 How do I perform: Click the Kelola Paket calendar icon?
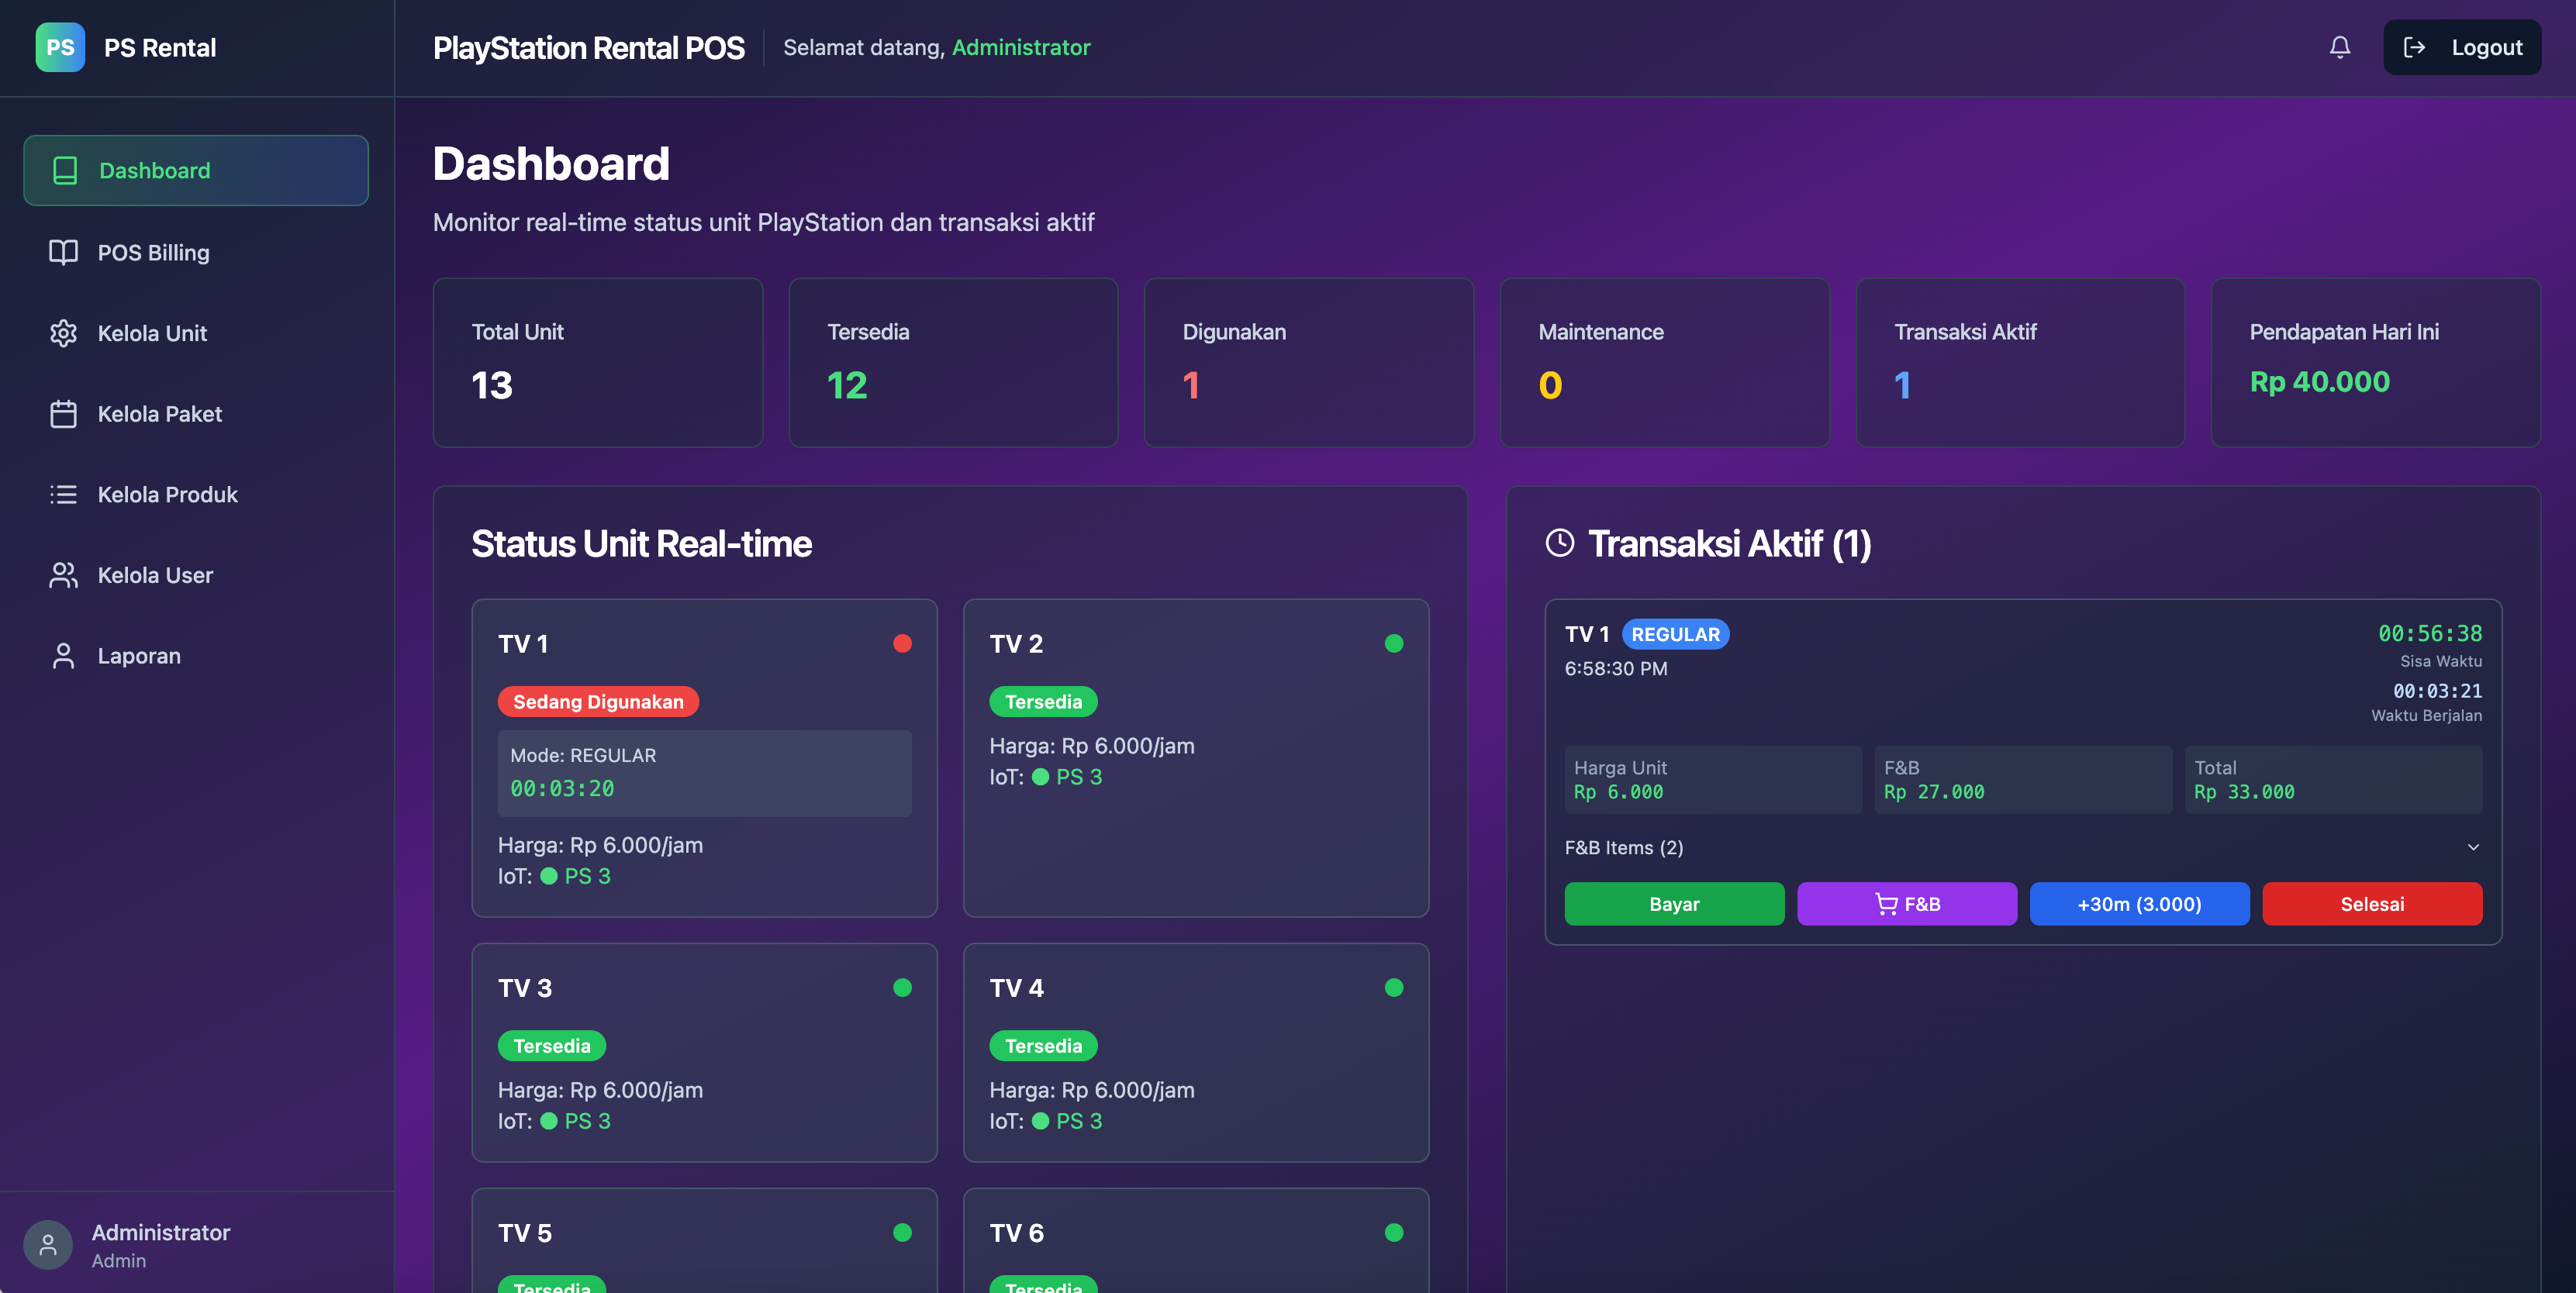pos(63,414)
